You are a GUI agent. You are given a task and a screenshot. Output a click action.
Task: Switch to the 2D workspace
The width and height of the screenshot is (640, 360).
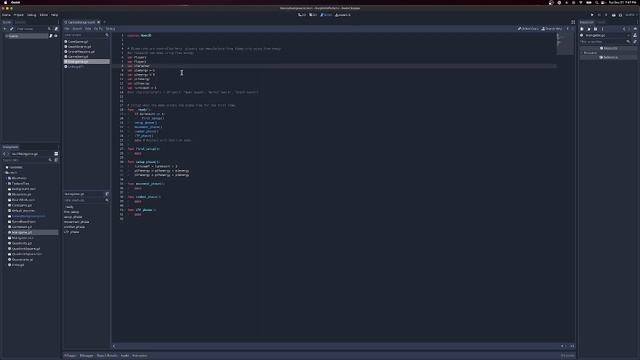(302, 15)
